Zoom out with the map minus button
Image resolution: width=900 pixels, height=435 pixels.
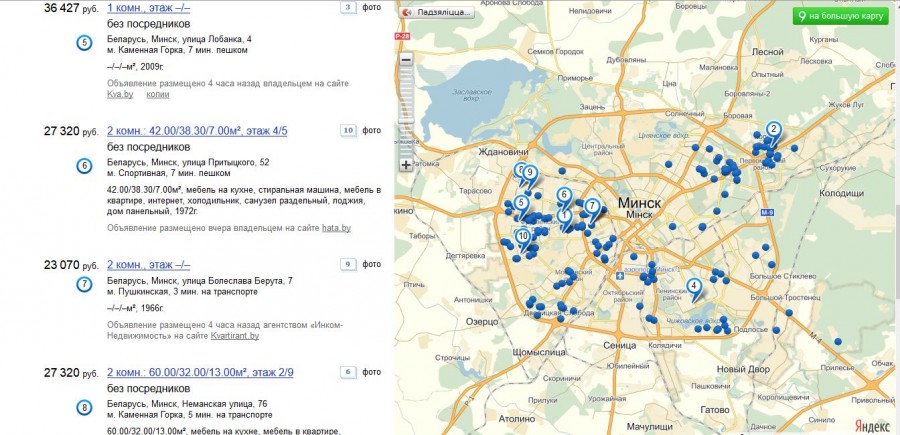(406, 60)
